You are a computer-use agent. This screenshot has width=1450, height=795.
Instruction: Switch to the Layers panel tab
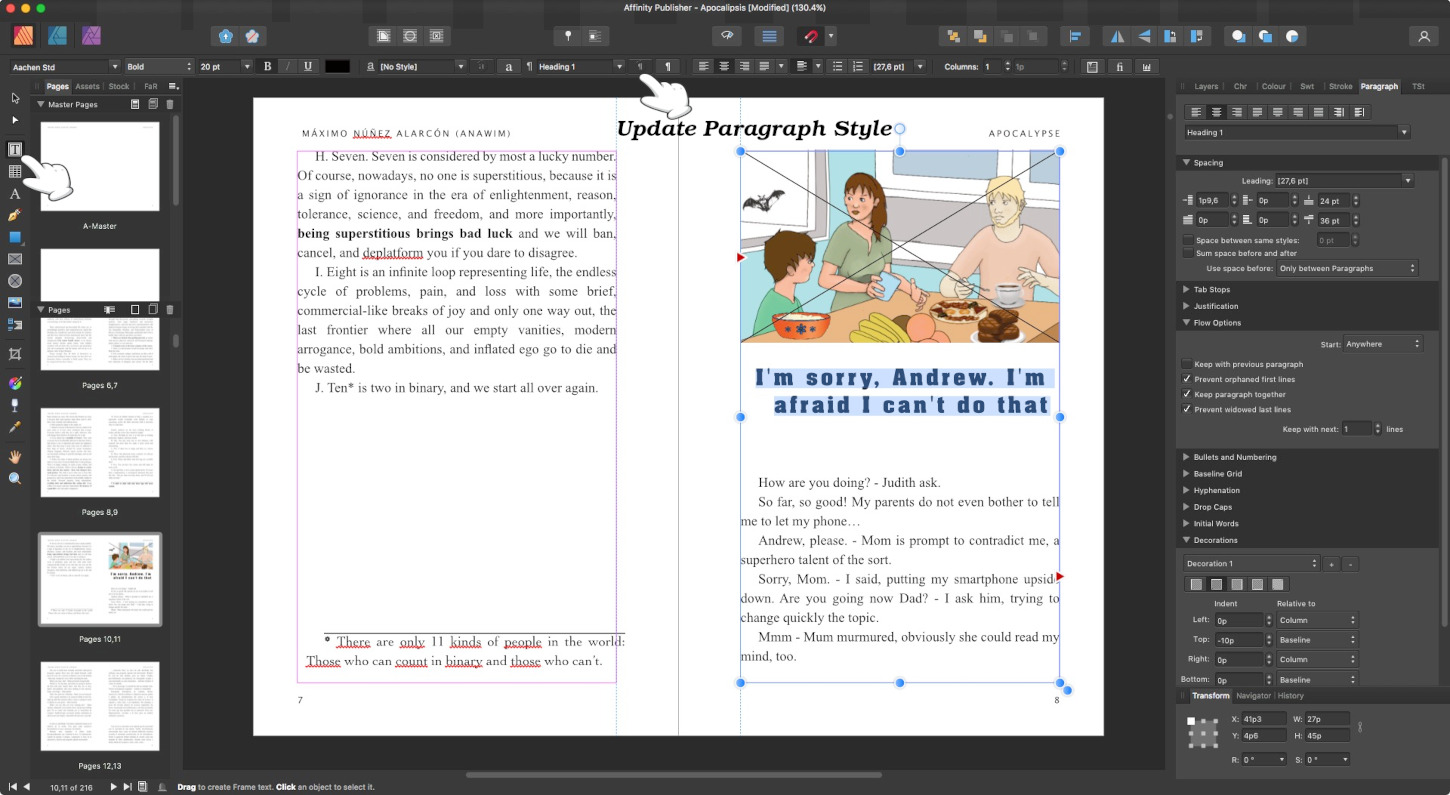pyautogui.click(x=1206, y=87)
